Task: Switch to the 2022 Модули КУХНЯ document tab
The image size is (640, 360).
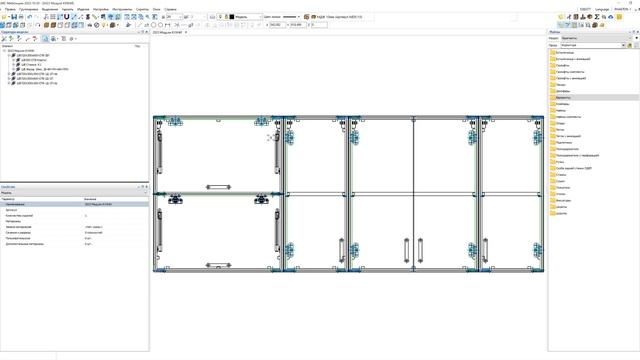Action: point(167,32)
